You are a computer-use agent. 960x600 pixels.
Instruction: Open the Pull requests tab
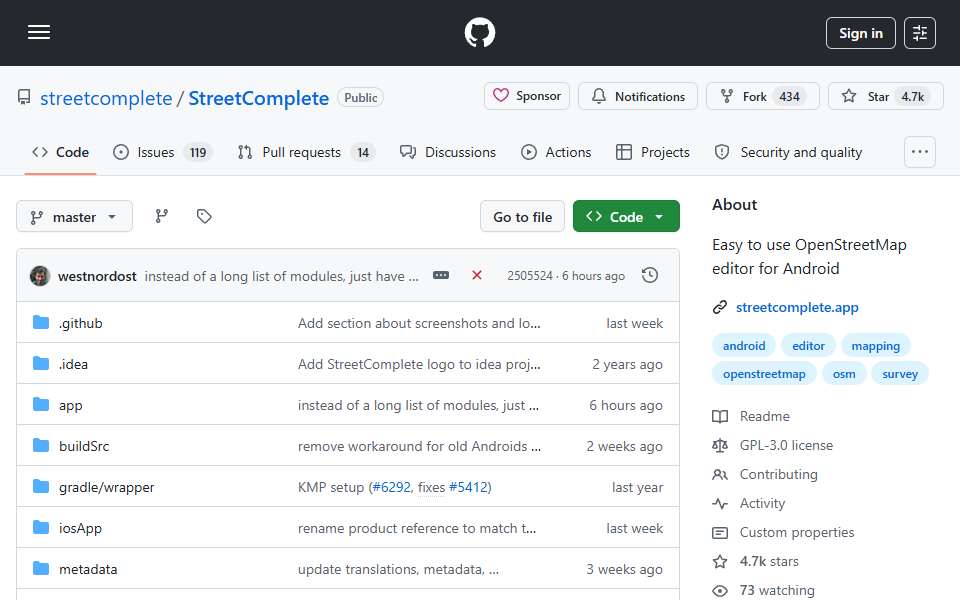click(x=306, y=152)
